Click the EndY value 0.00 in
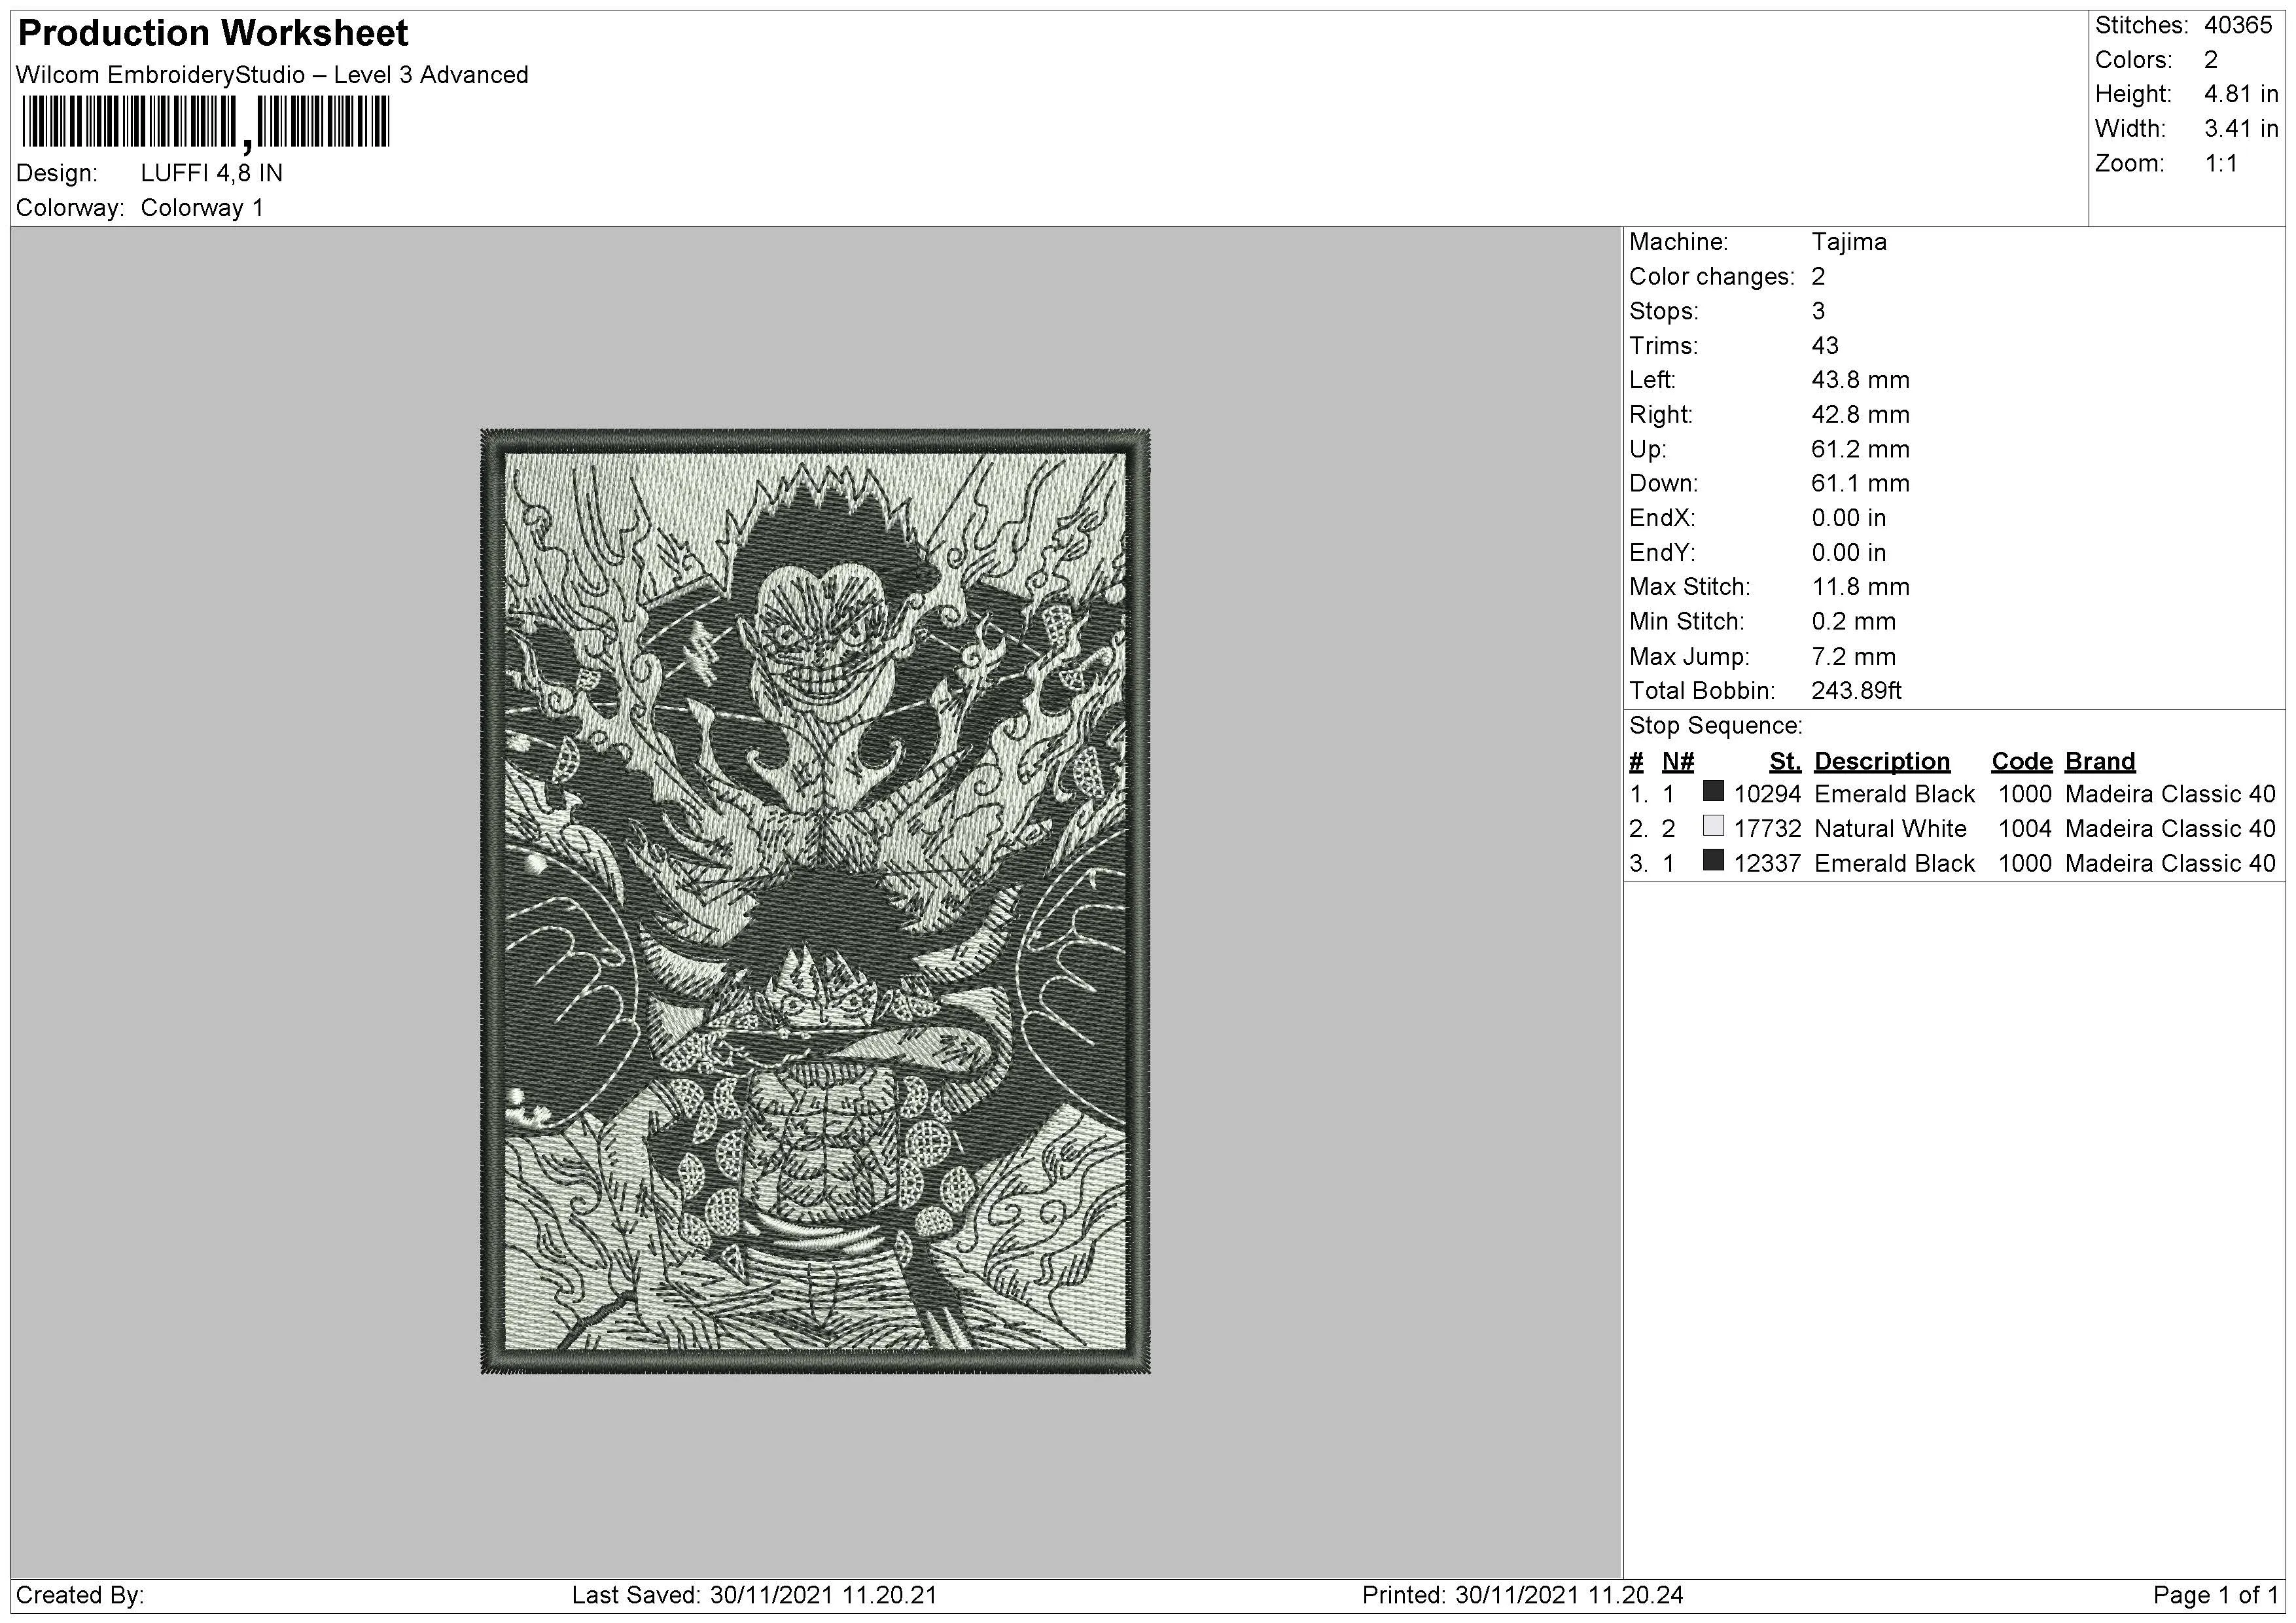 (1849, 553)
